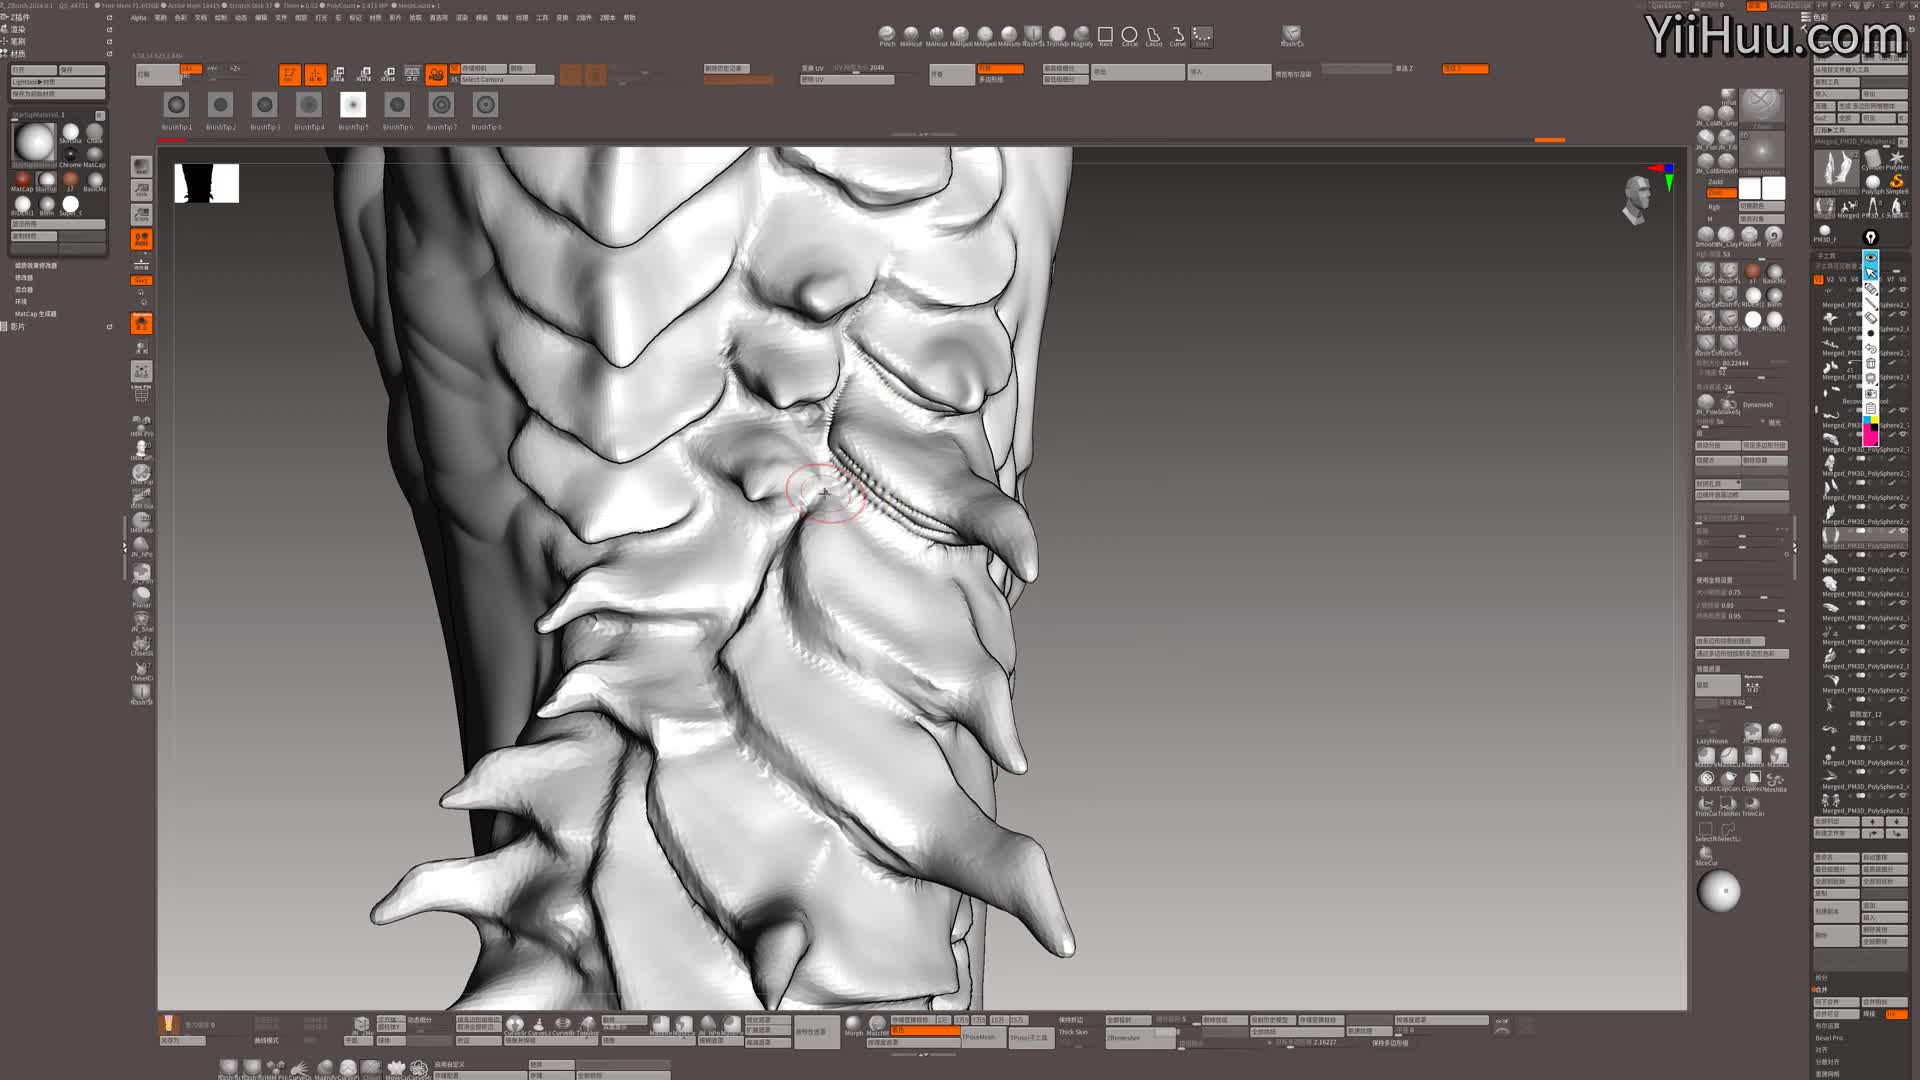The width and height of the screenshot is (1920, 1080).
Task: Click the orange camera icon in toolbar
Action: click(436, 75)
